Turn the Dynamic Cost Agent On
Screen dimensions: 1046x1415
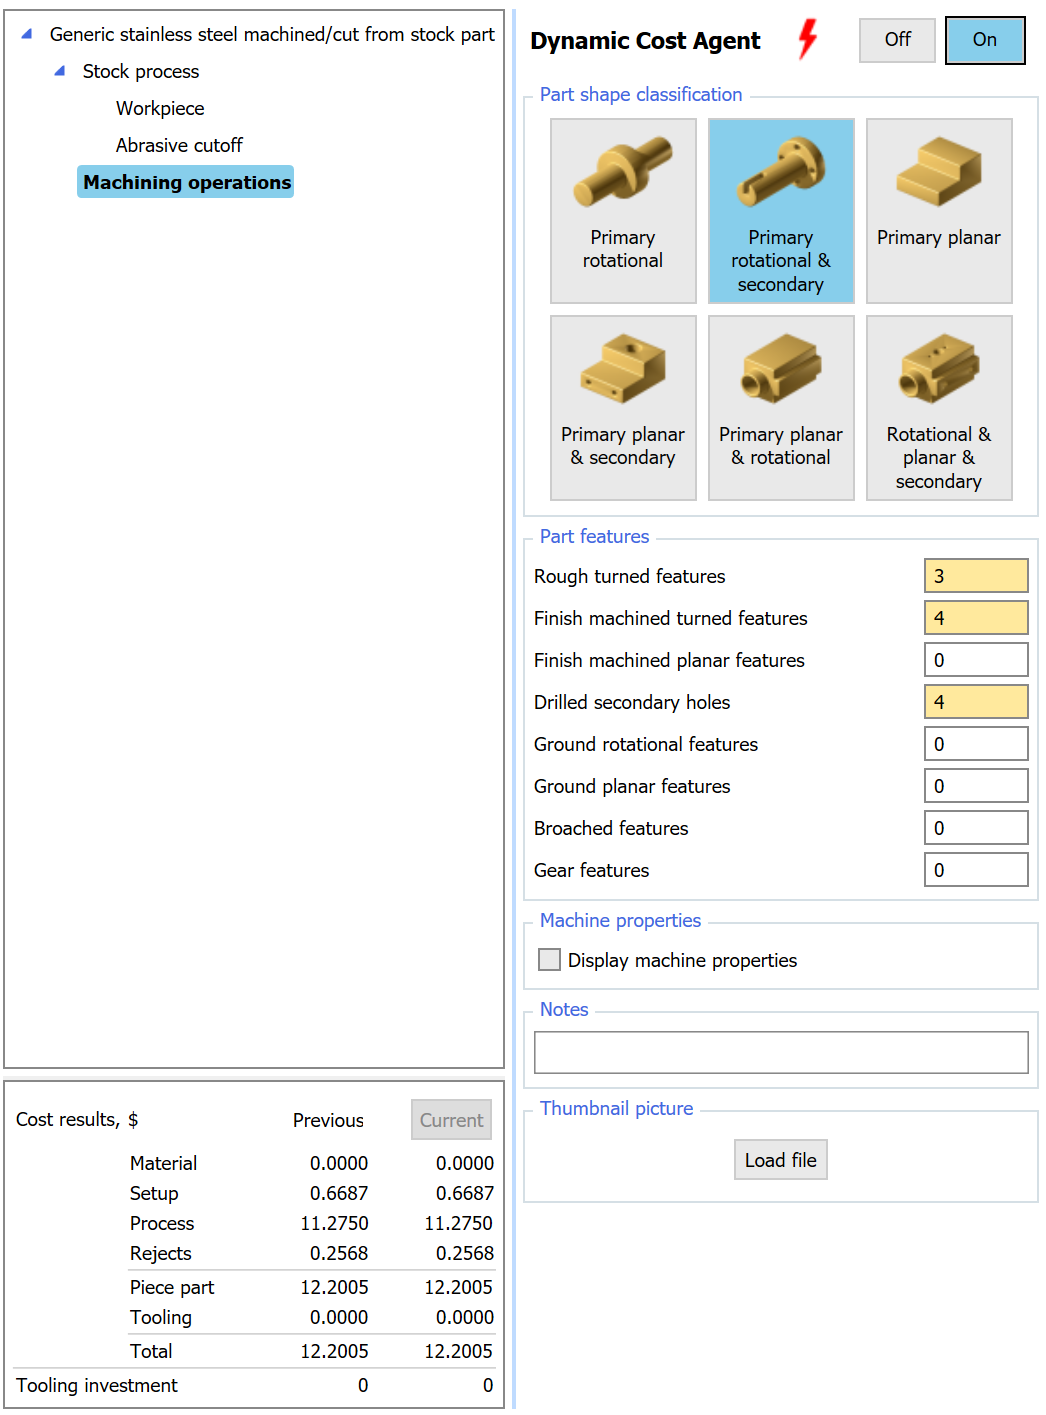(x=984, y=40)
